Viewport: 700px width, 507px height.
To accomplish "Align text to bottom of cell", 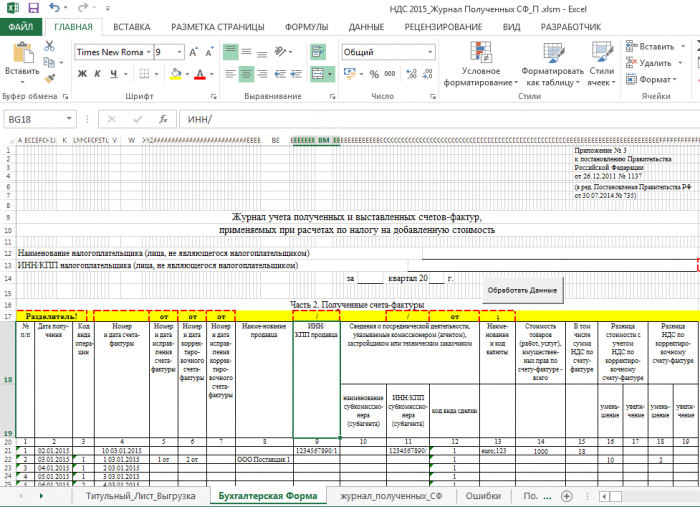I will point(262,52).
